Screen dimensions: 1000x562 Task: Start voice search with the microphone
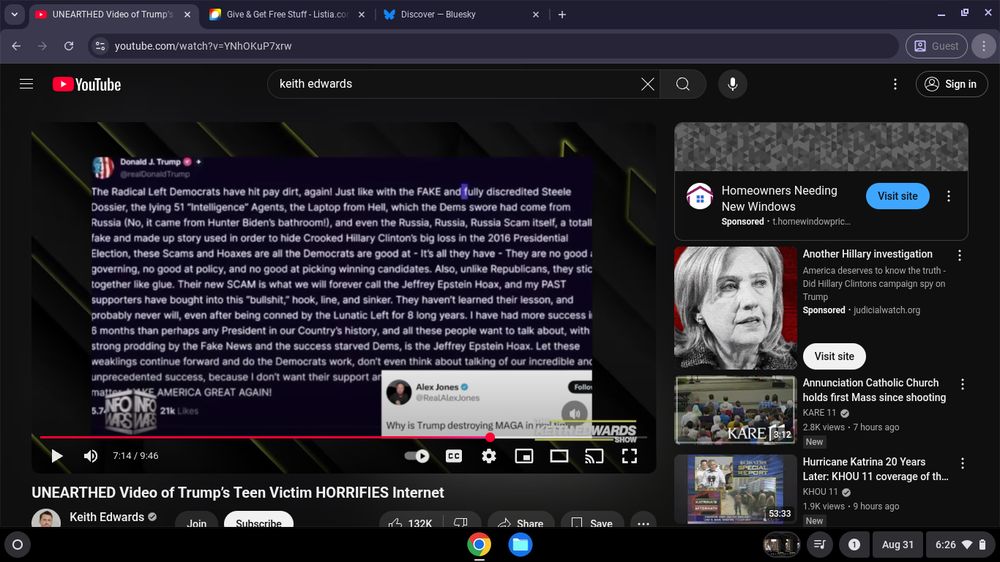pos(733,84)
